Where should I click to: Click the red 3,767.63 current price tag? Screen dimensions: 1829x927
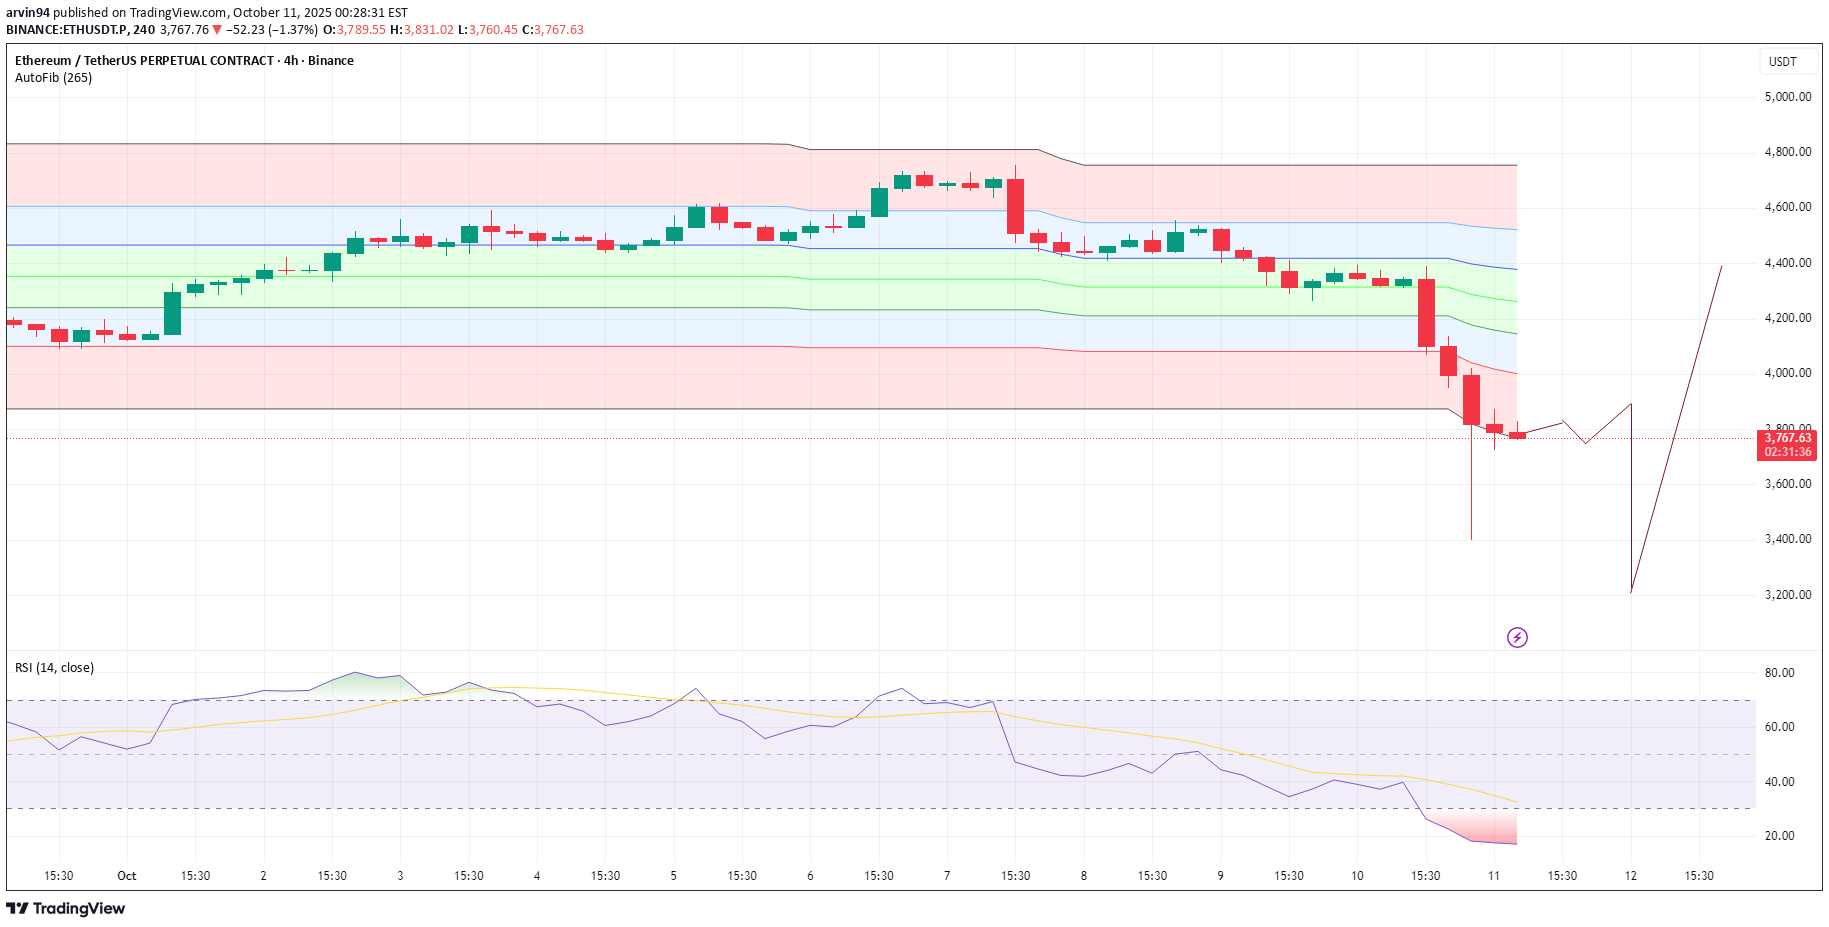pyautogui.click(x=1787, y=438)
